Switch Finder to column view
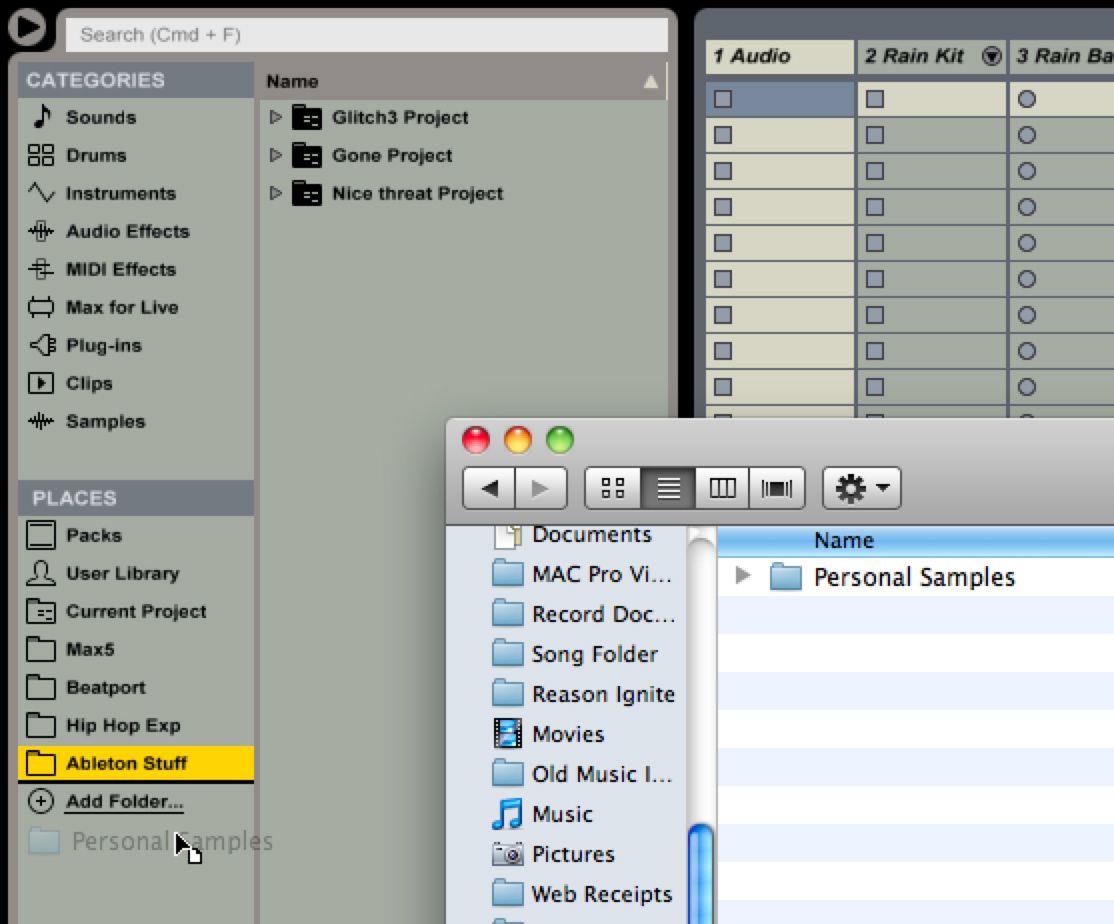Viewport: 1114px width, 924px height. (x=722, y=488)
